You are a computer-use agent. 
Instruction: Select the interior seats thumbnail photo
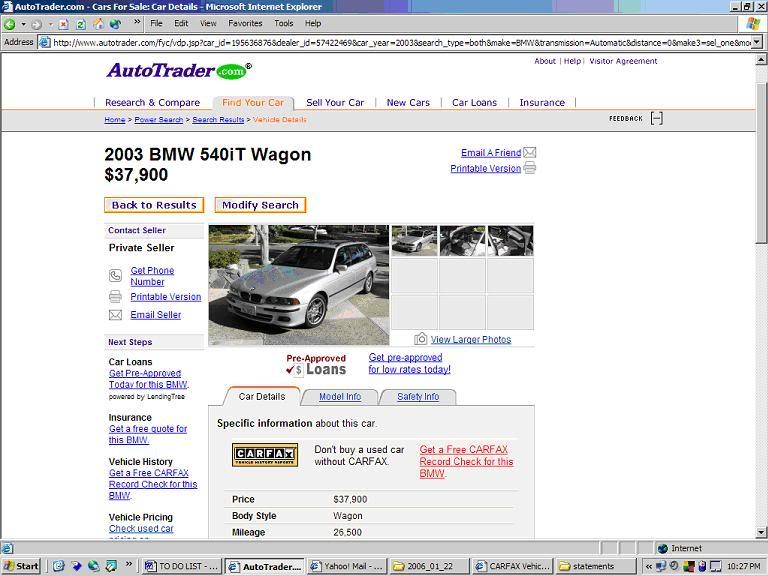(x=462, y=240)
